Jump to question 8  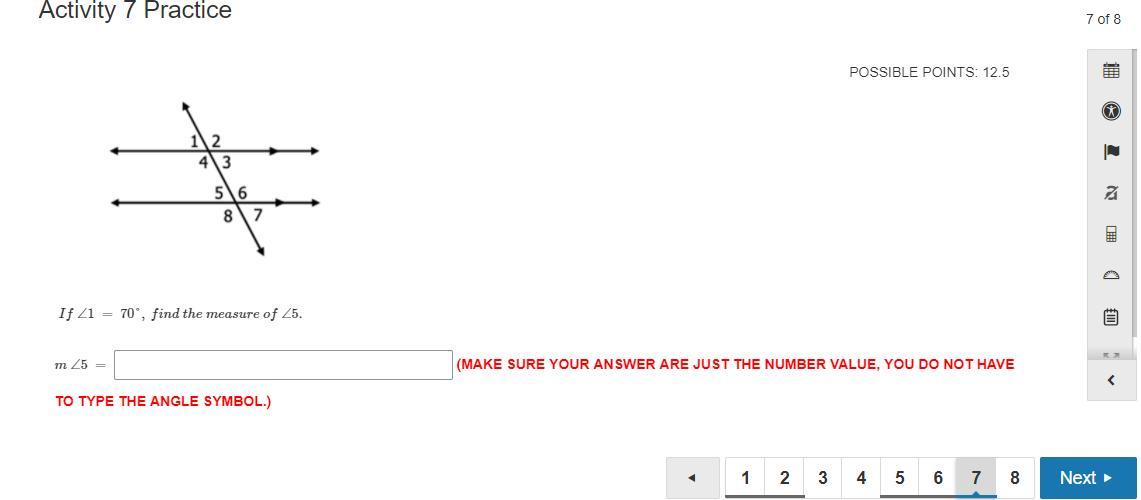(1014, 478)
